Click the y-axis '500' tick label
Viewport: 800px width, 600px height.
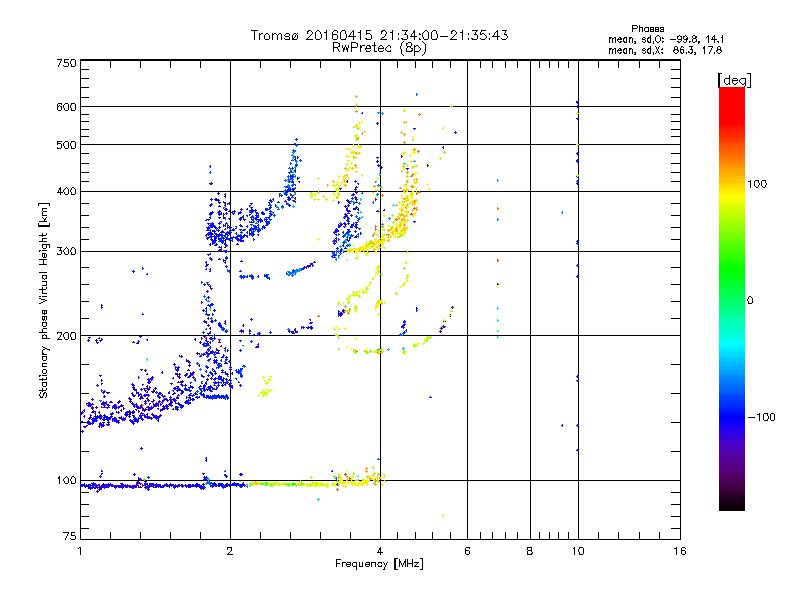pos(66,145)
